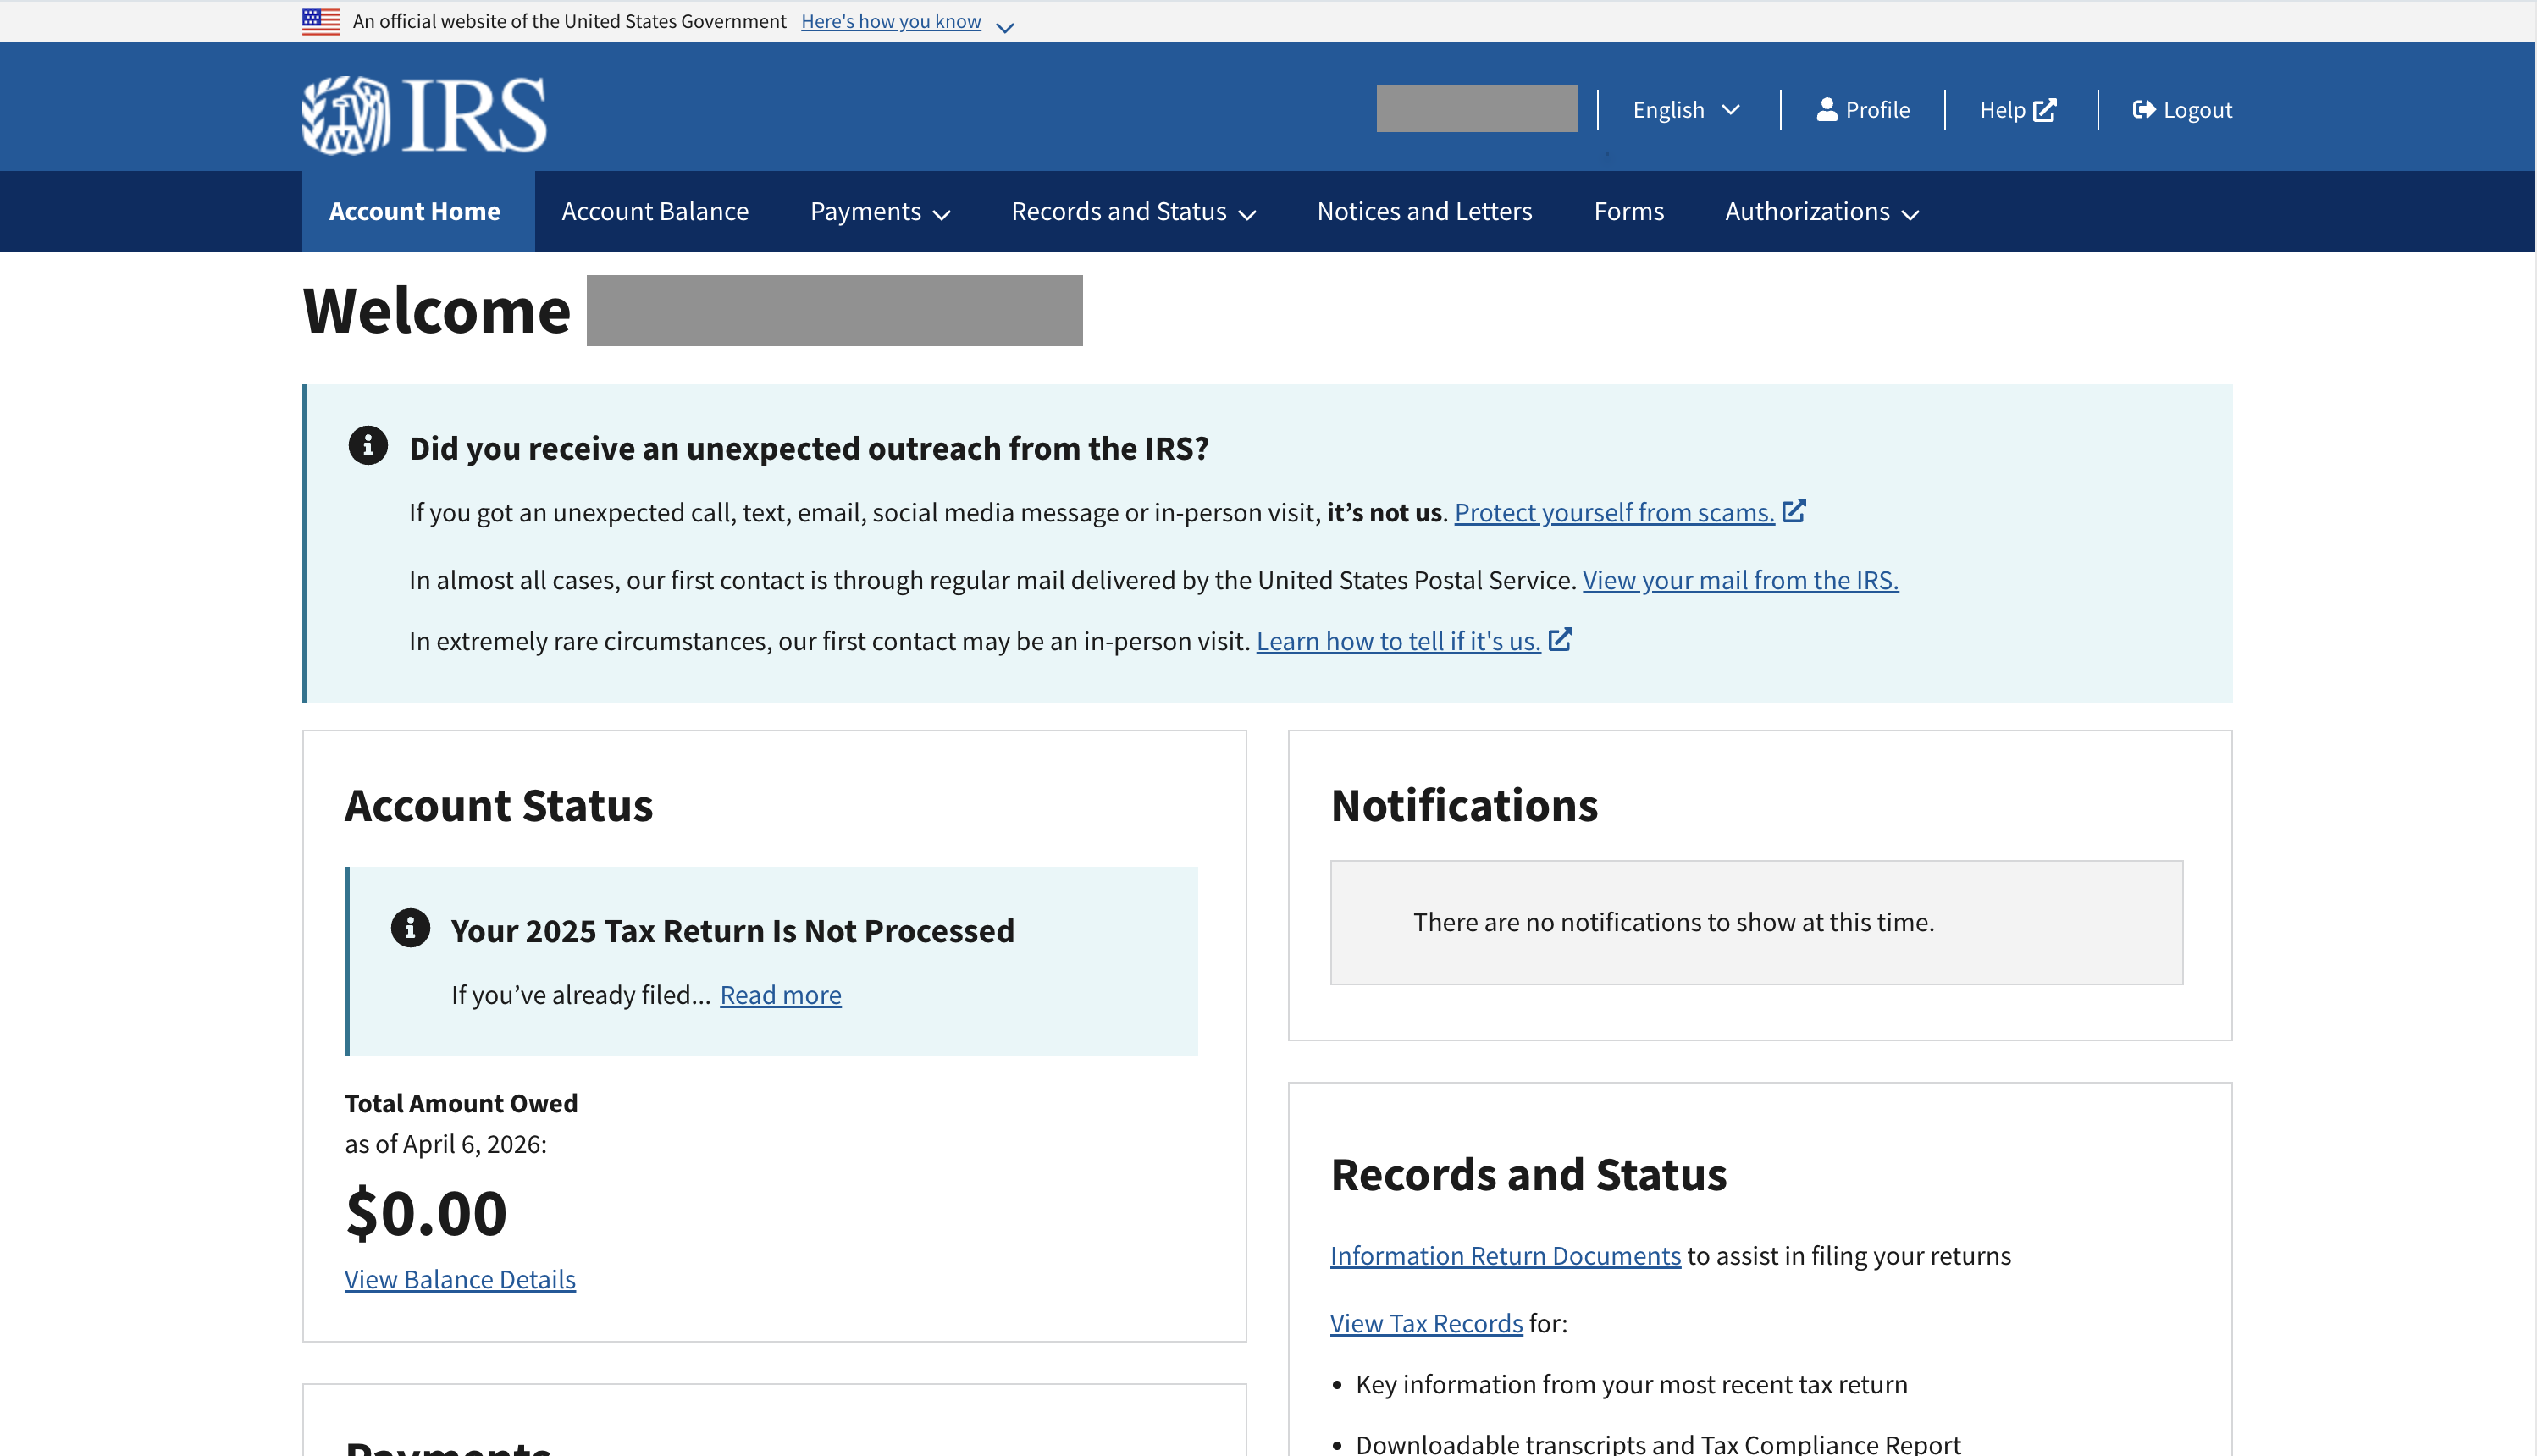Click external link icon after Protect yourself from scams
The image size is (2537, 1456).
1794,511
